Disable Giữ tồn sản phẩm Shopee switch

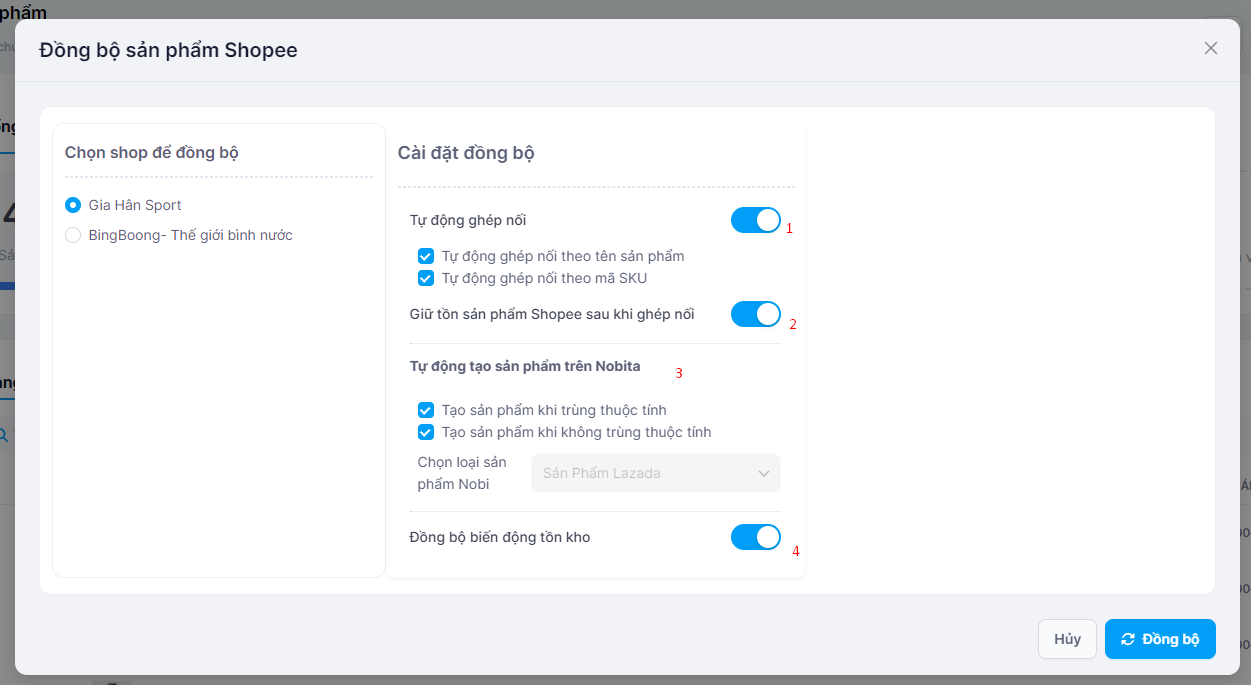(755, 314)
